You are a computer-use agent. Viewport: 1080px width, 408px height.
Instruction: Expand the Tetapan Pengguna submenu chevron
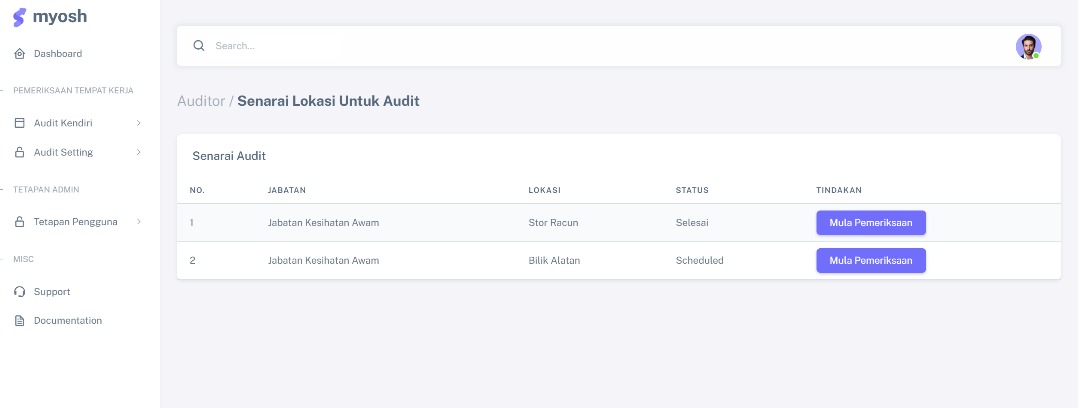[x=138, y=222]
